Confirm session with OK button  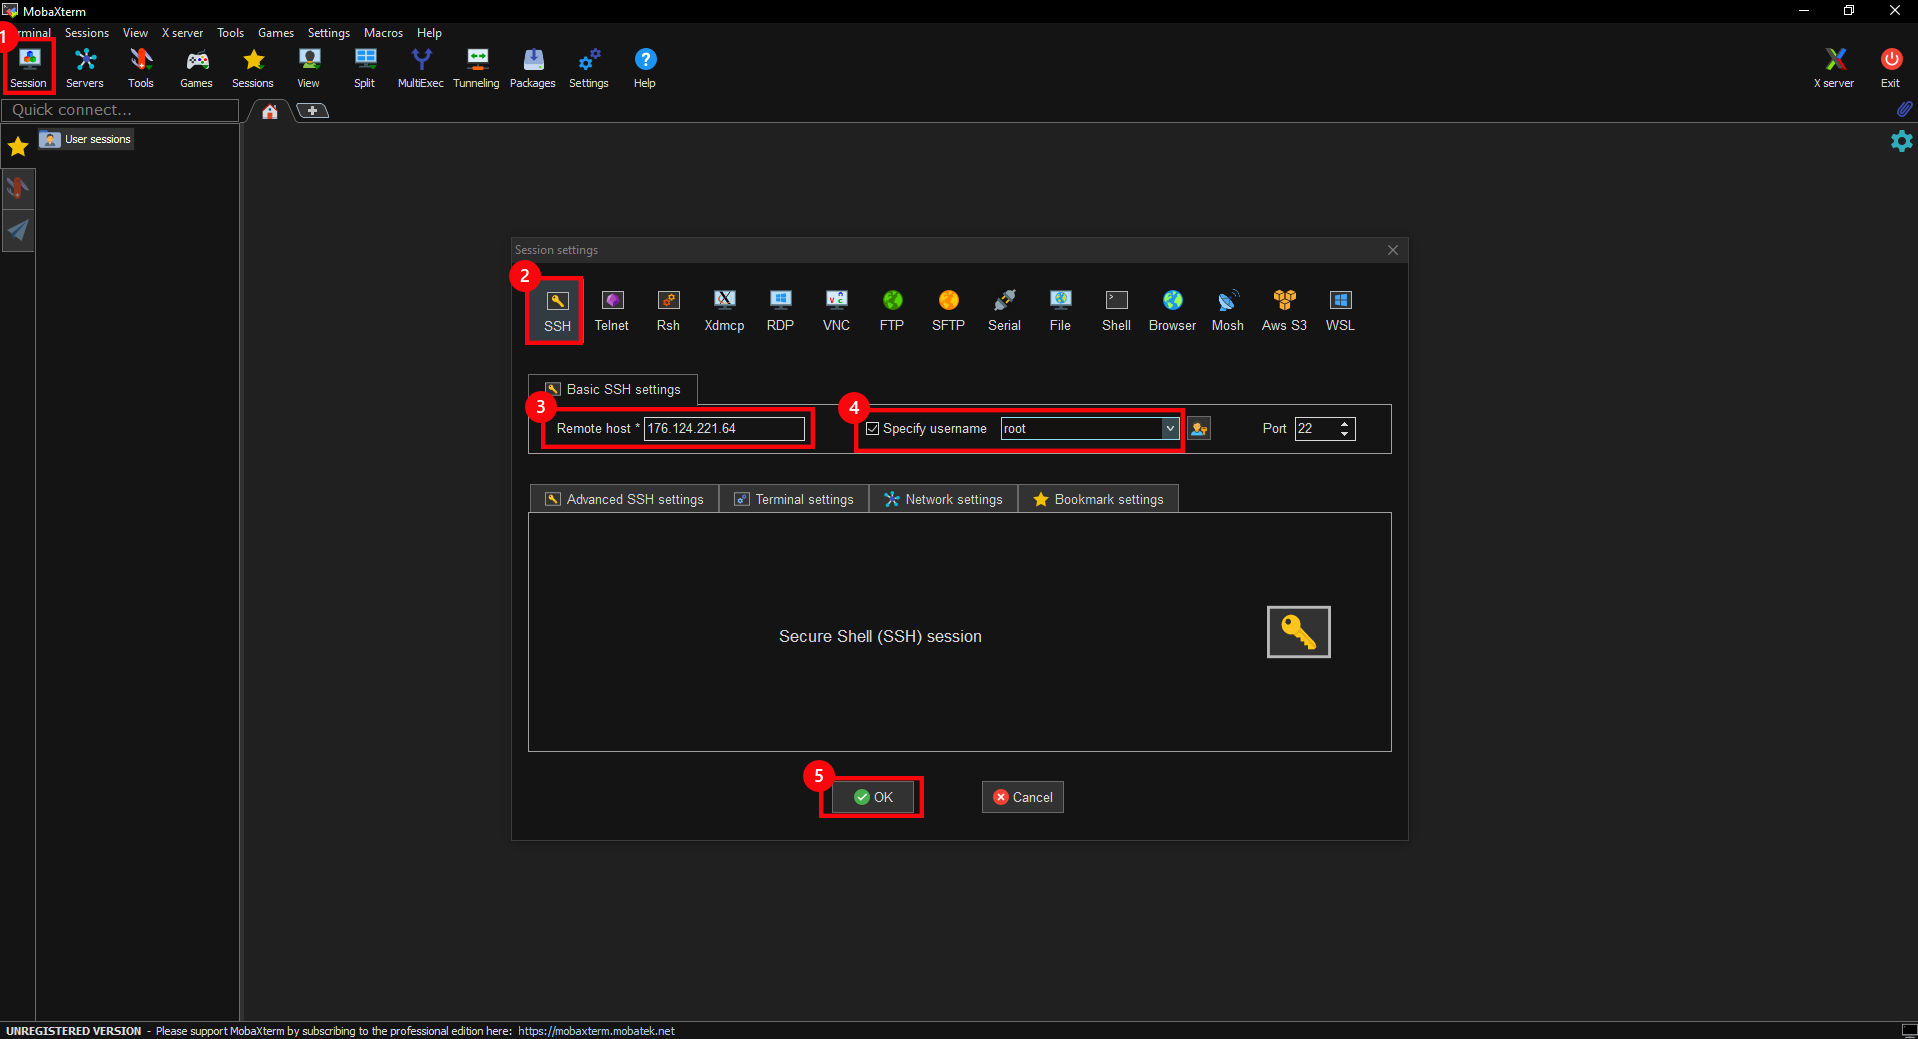pyautogui.click(x=873, y=797)
